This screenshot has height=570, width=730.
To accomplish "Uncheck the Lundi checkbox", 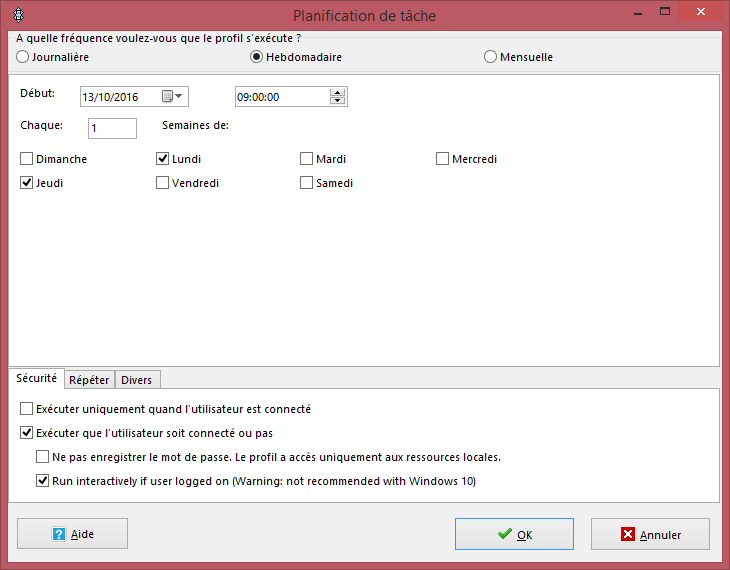I will pyautogui.click(x=163, y=159).
